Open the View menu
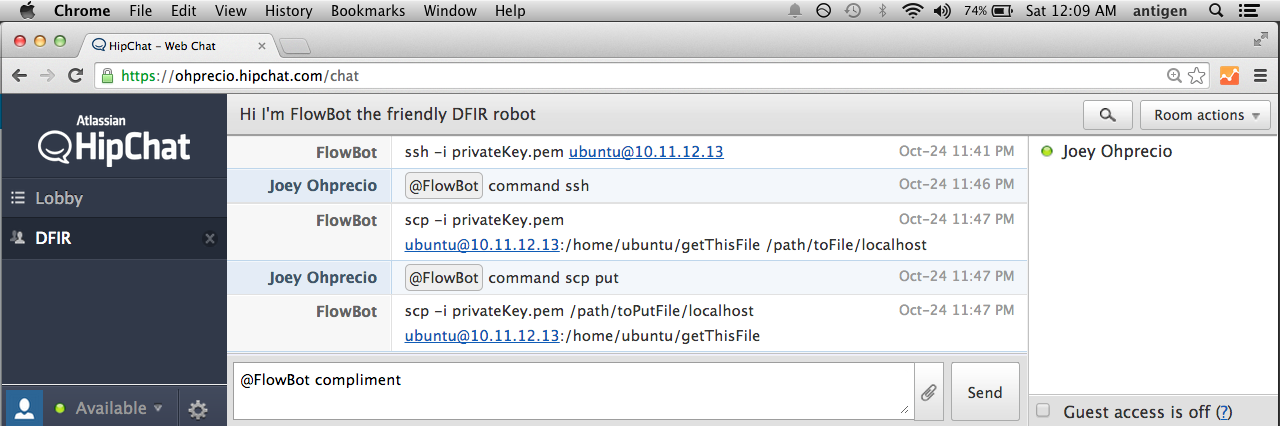 [x=231, y=11]
